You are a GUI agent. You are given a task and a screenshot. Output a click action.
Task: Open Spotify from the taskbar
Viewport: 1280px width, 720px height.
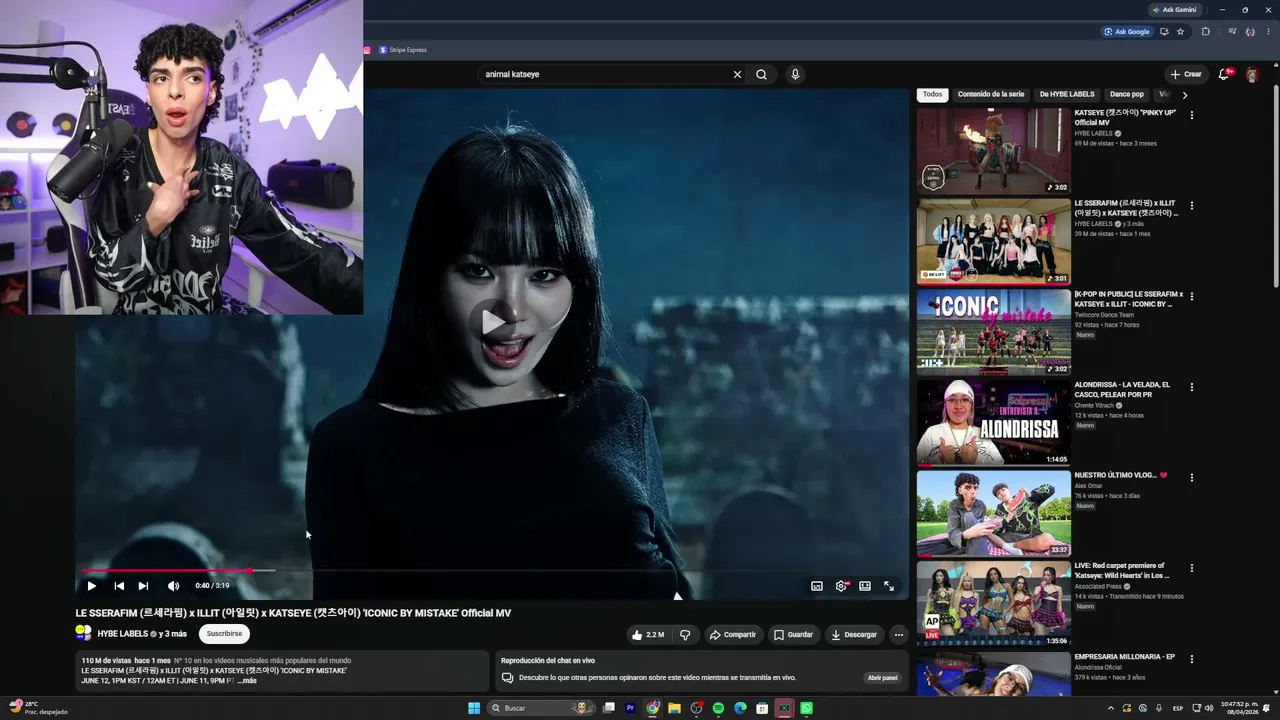pyautogui.click(x=718, y=708)
